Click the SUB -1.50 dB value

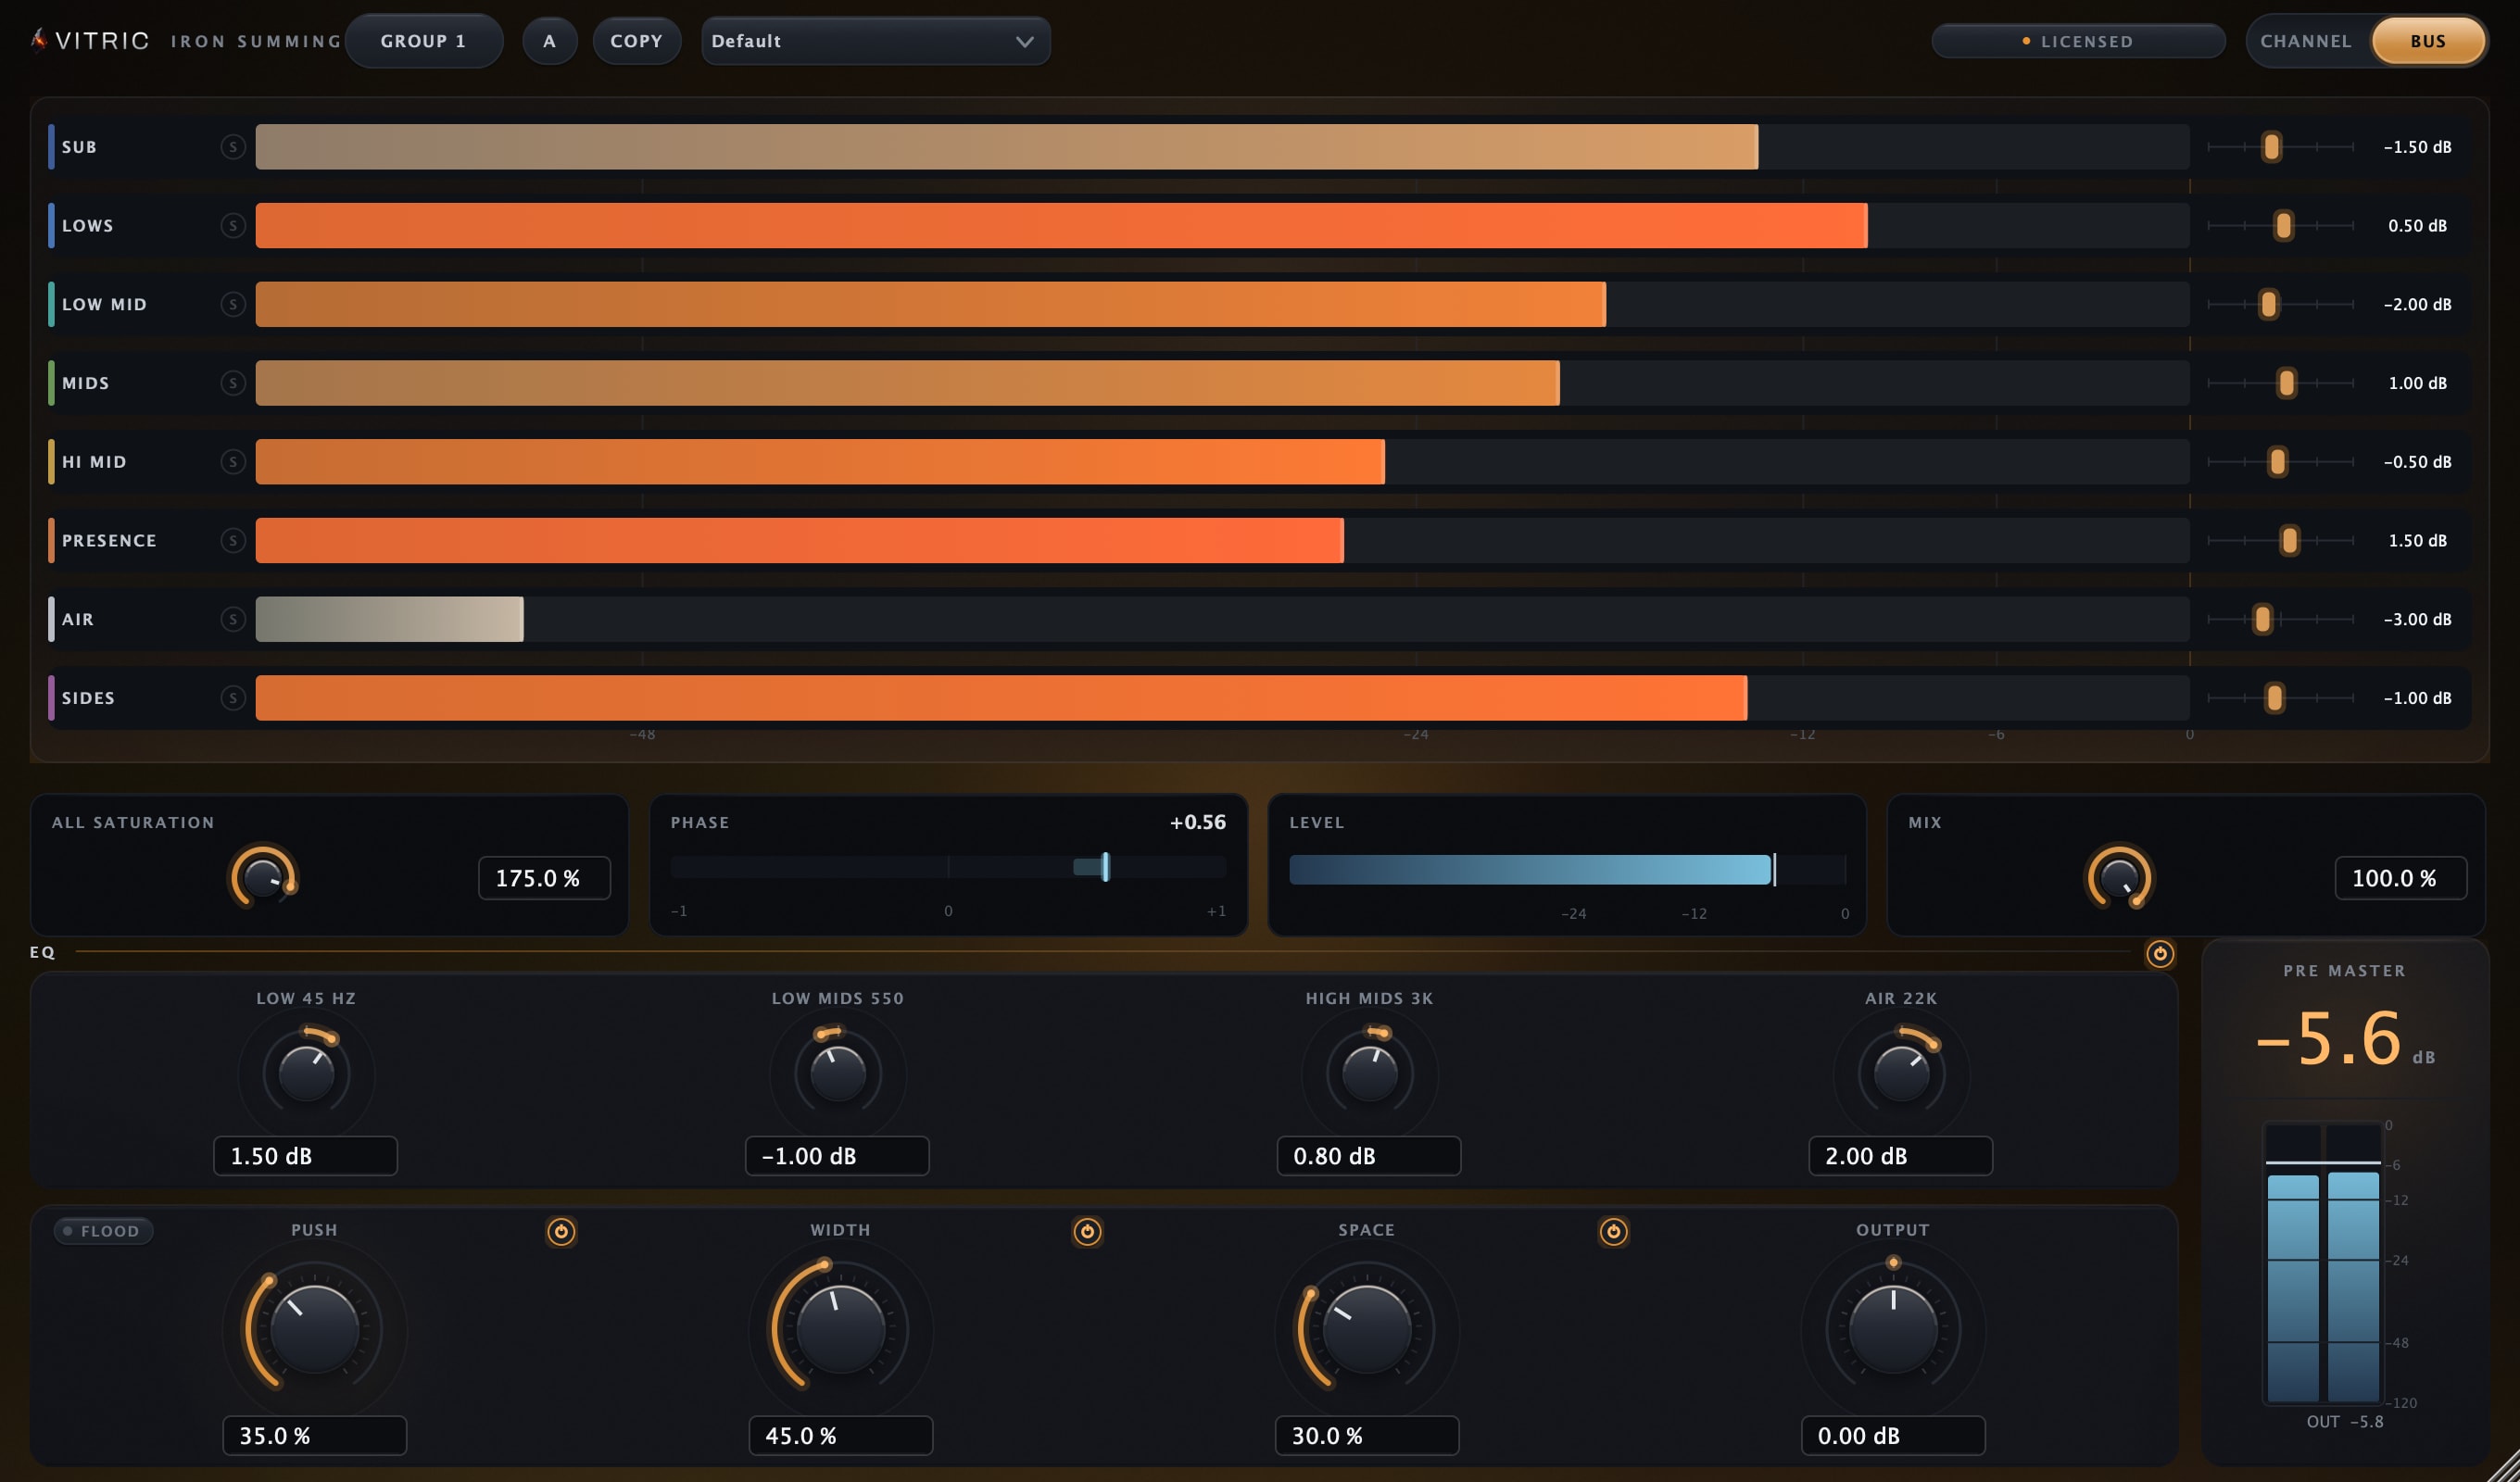2417,147
